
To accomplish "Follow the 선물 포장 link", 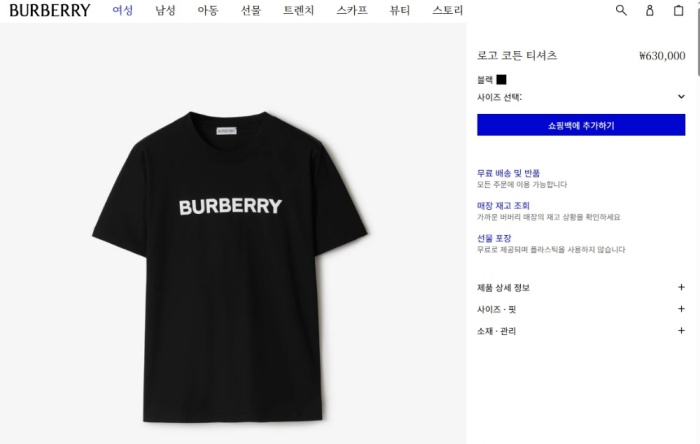I will tap(494, 238).
